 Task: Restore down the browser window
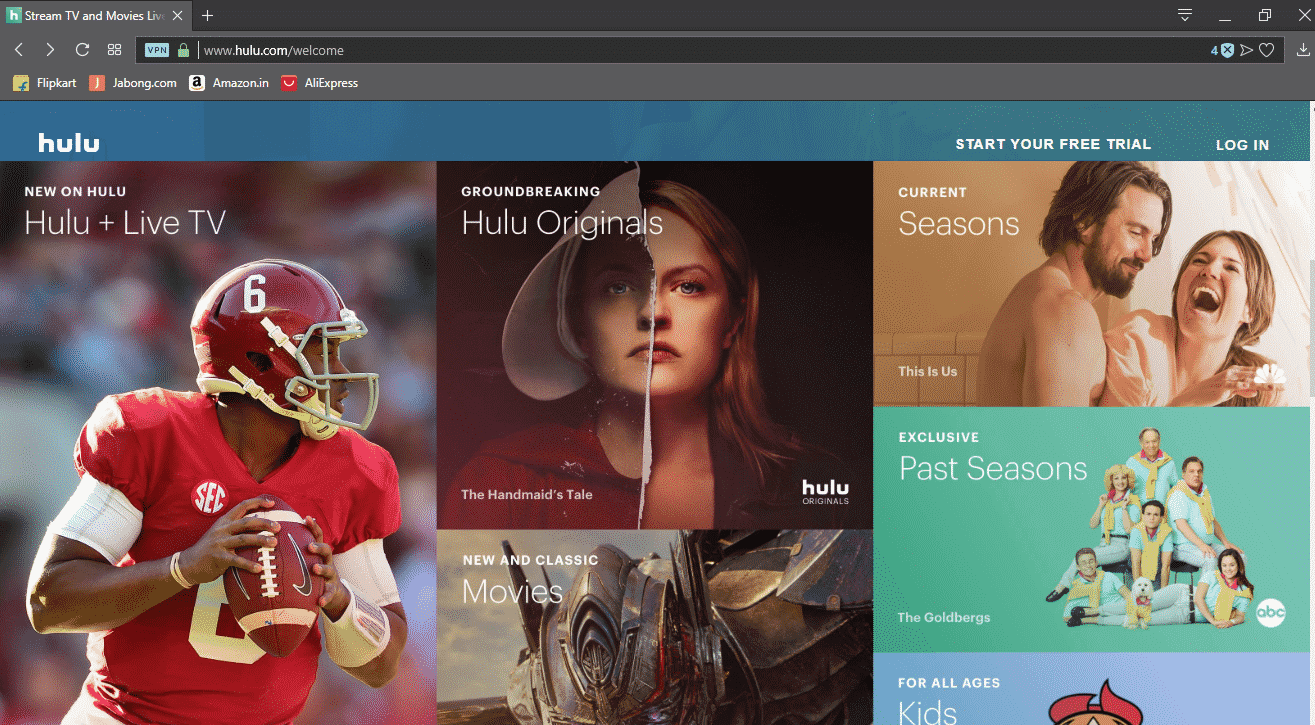pyautogui.click(x=1265, y=16)
